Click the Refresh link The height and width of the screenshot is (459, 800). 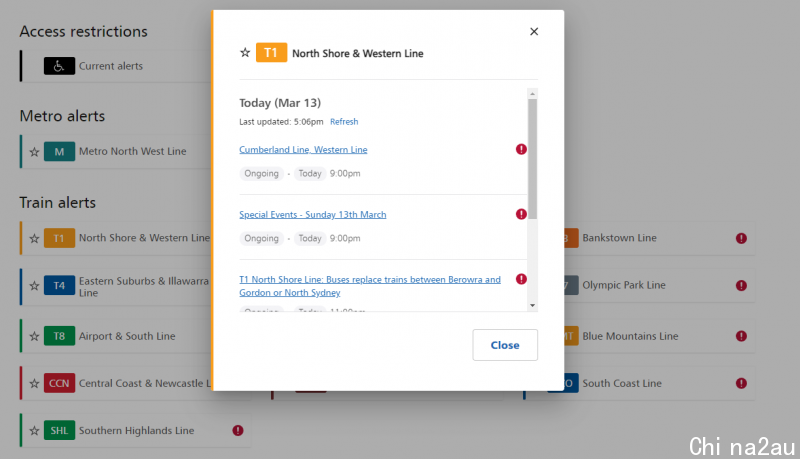pyautogui.click(x=344, y=121)
